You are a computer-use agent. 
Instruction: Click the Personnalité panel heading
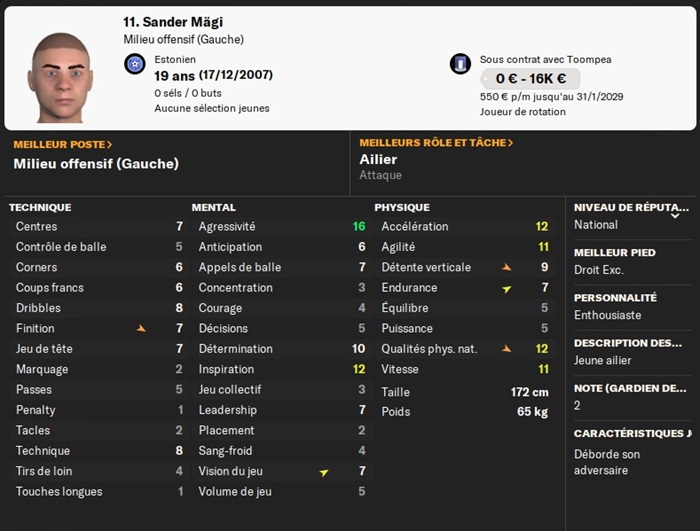pyautogui.click(x=615, y=297)
